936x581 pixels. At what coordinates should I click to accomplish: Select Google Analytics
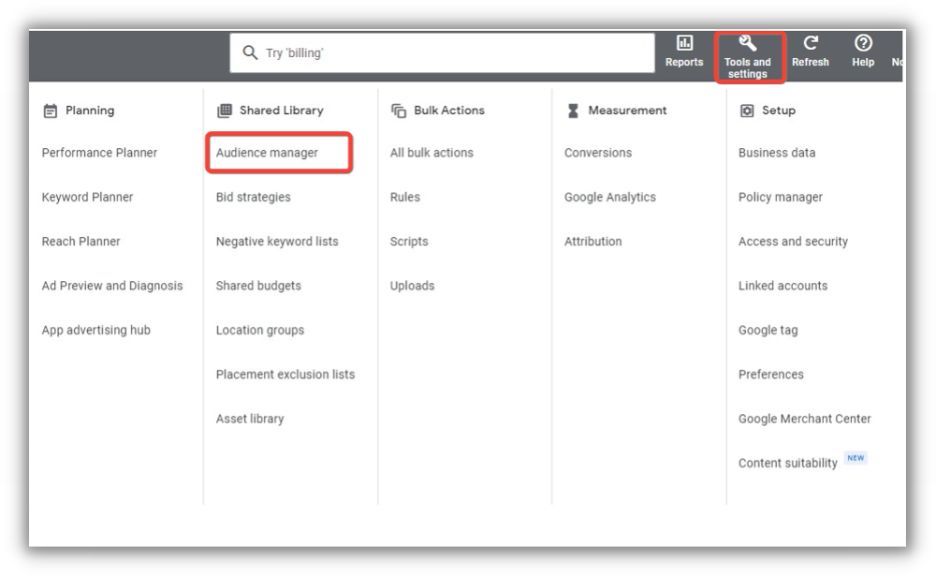(x=610, y=197)
